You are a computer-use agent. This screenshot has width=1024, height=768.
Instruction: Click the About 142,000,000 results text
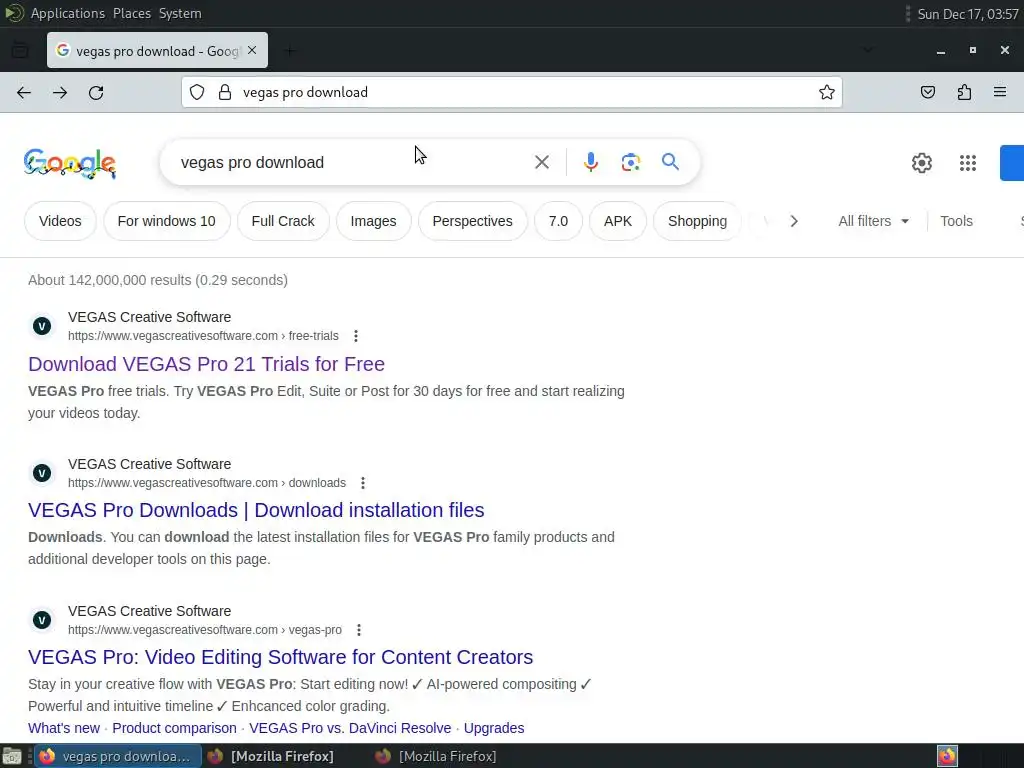(x=158, y=280)
